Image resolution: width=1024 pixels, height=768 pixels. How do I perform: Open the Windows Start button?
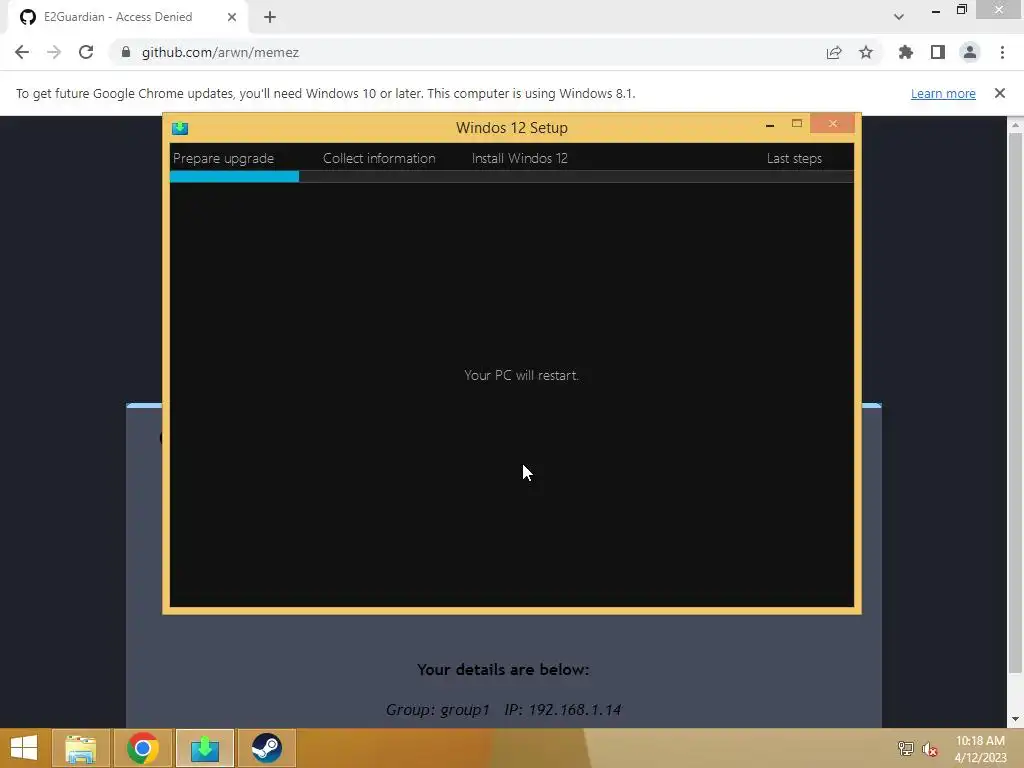pos(24,748)
